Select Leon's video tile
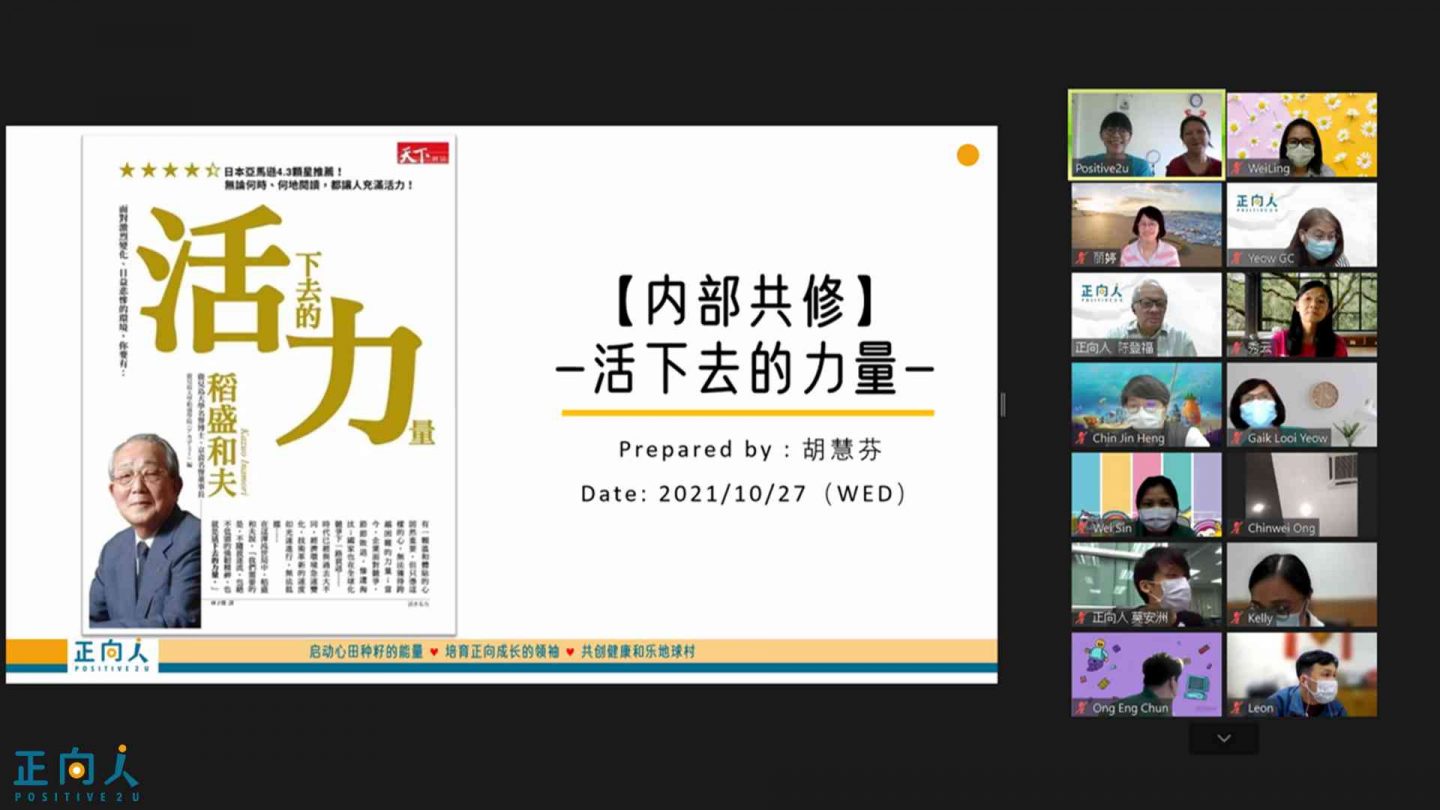The height and width of the screenshot is (810, 1440). point(1302,675)
